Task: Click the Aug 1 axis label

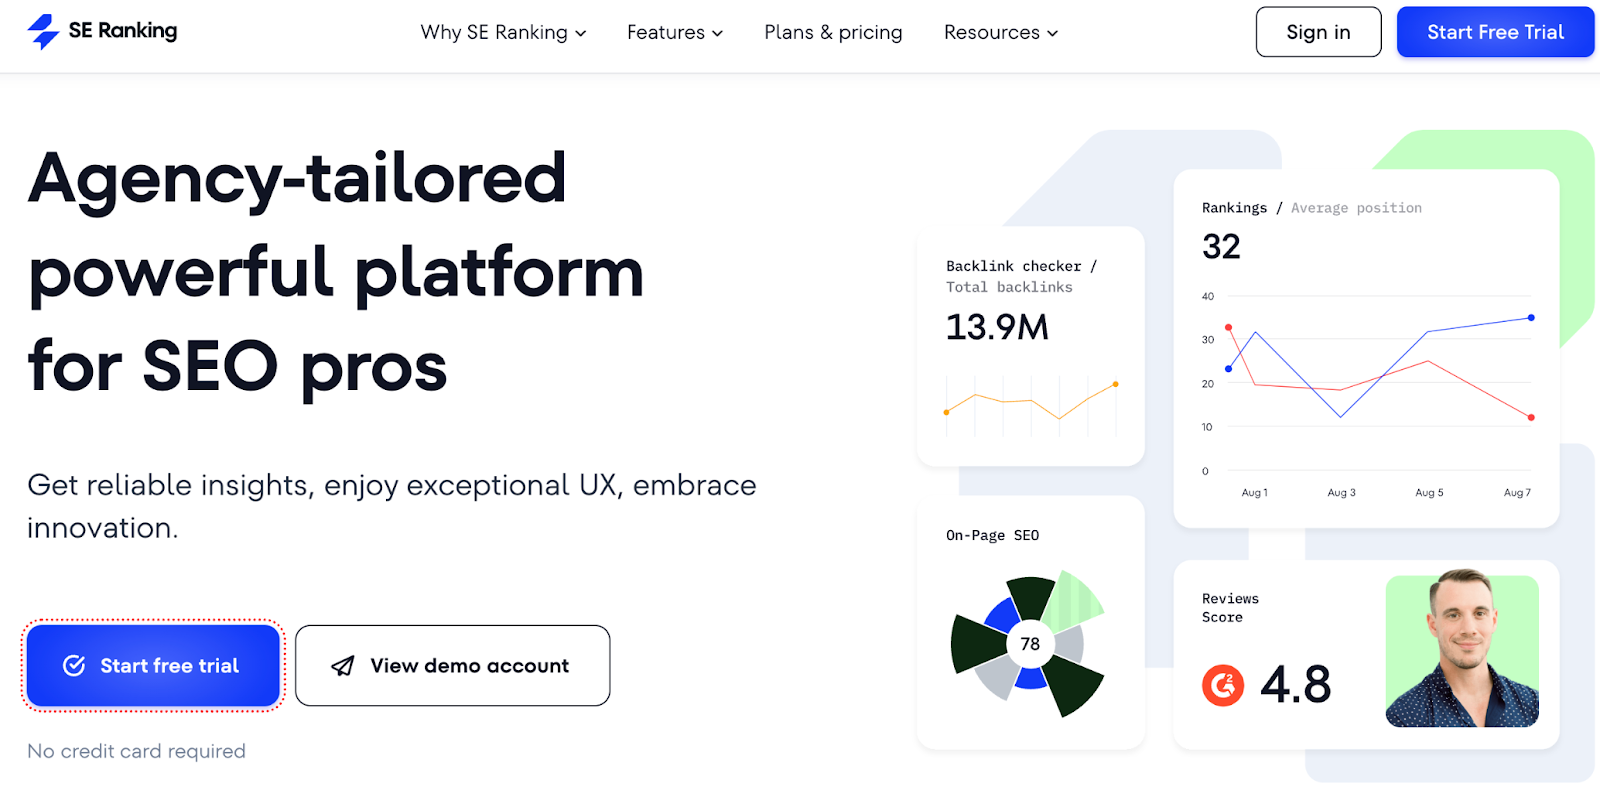Action: click(1254, 492)
